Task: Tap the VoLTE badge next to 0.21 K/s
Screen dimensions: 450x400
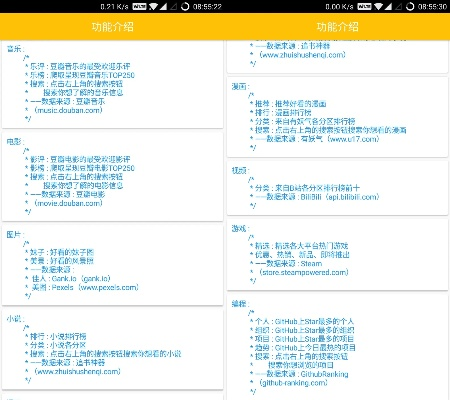Action: pos(139,7)
